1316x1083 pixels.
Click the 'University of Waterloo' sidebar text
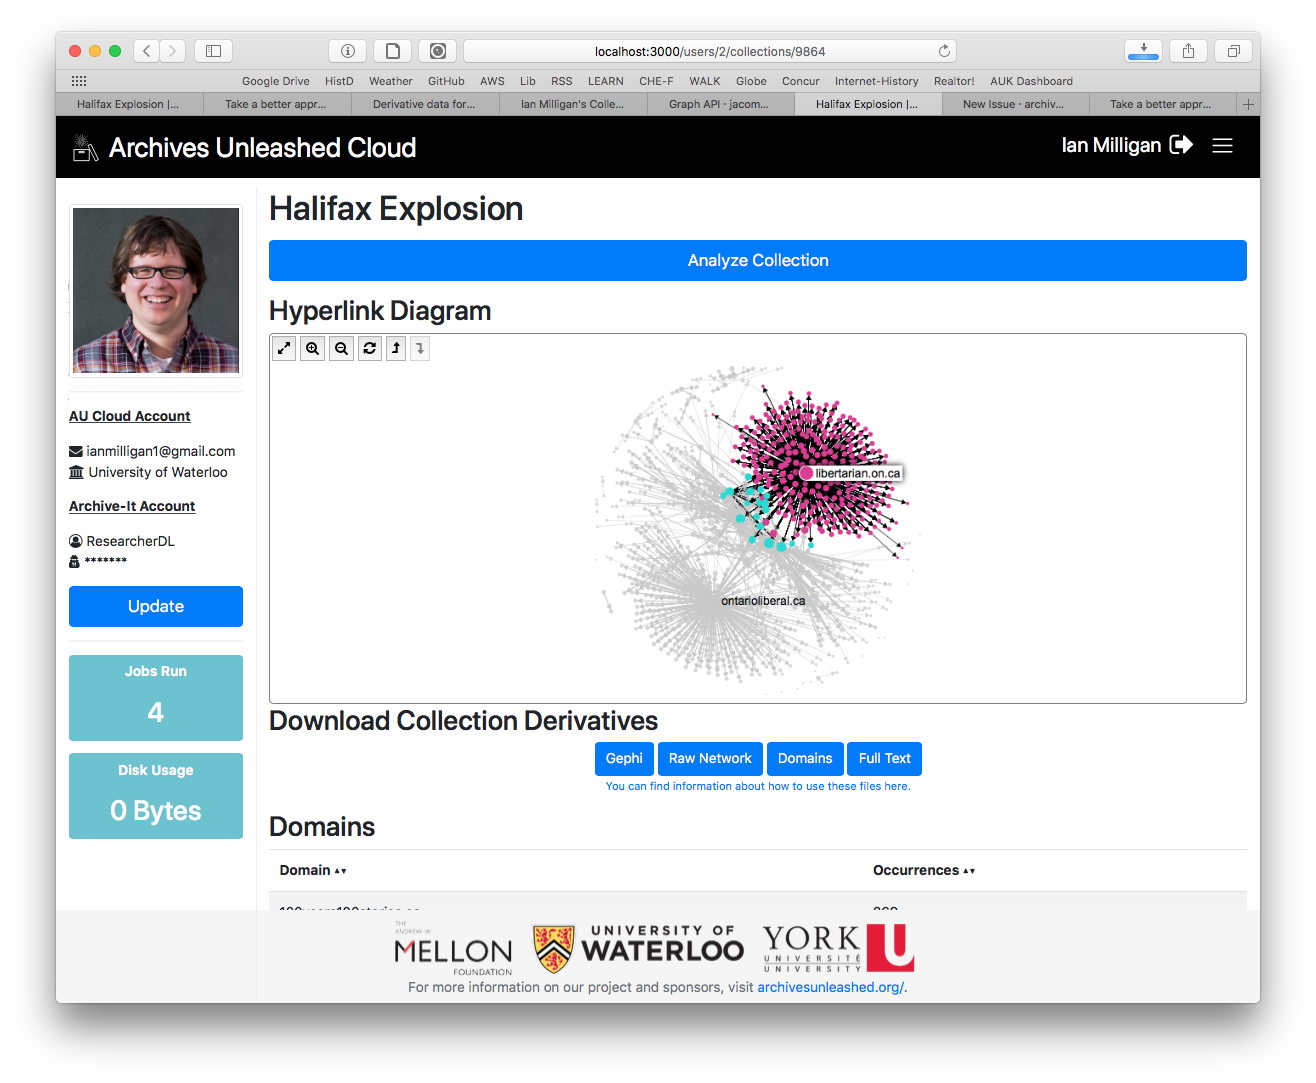pos(158,472)
